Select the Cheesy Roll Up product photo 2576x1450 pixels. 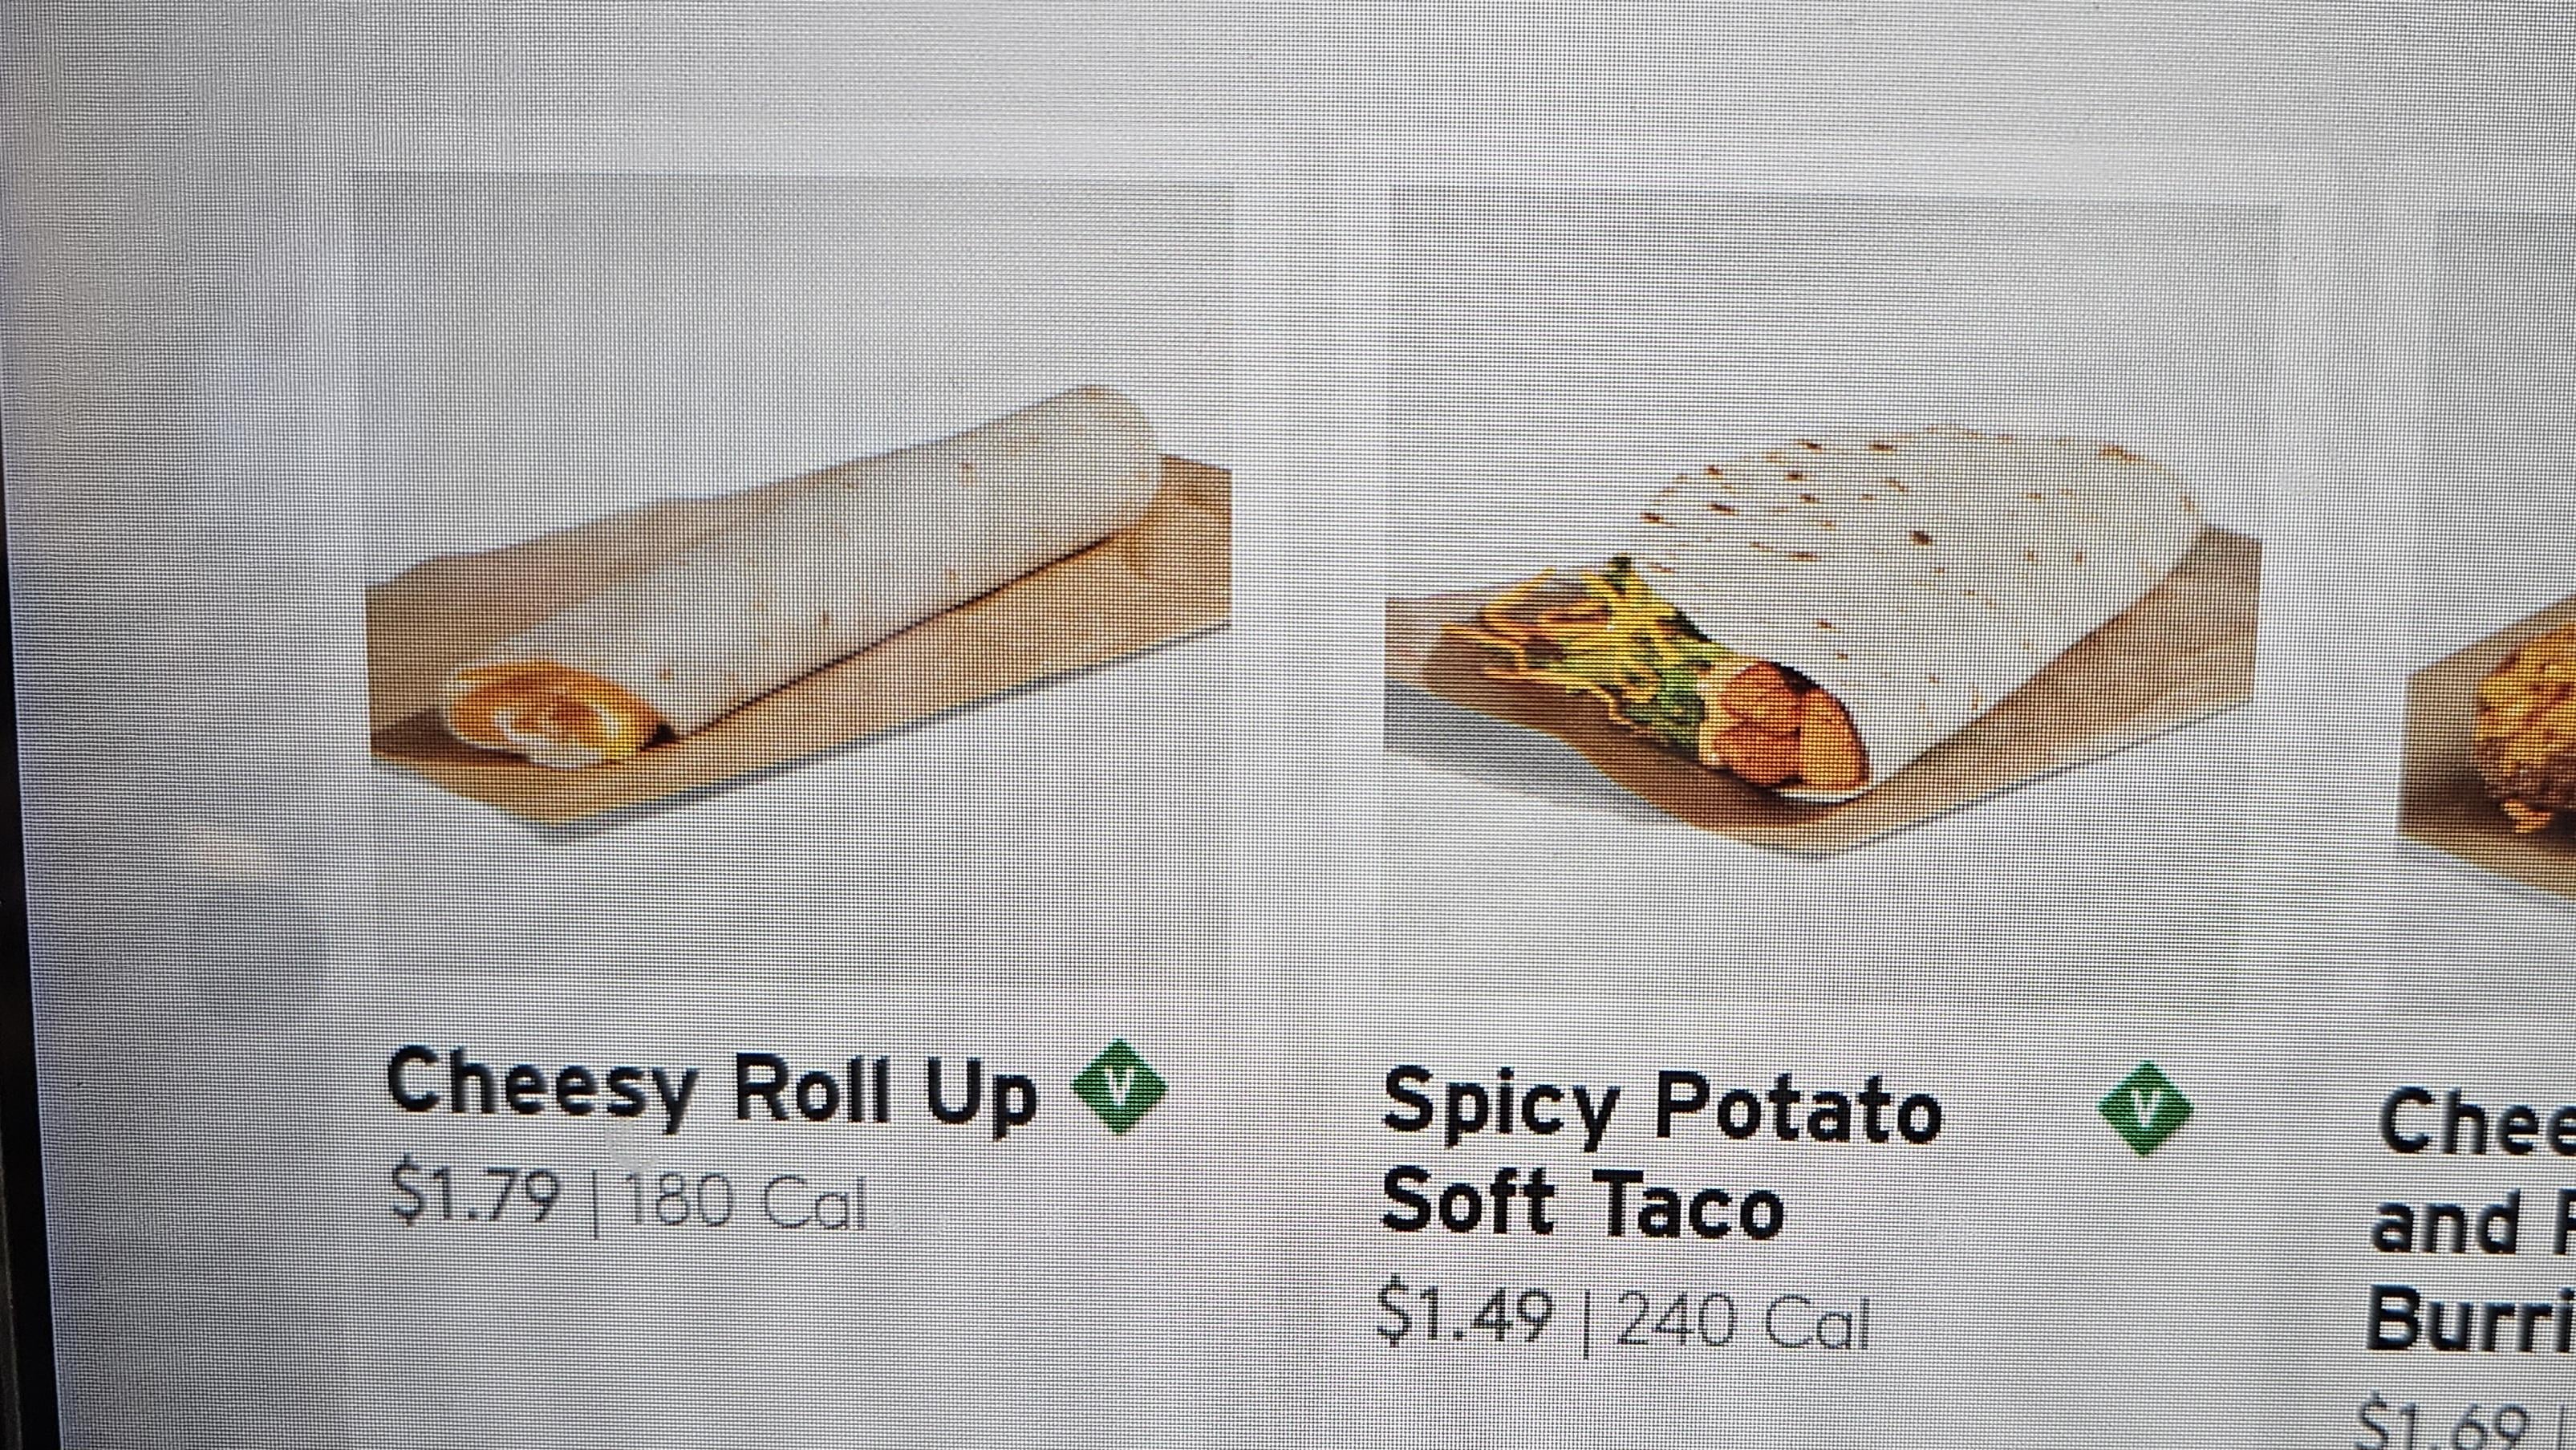[798, 608]
